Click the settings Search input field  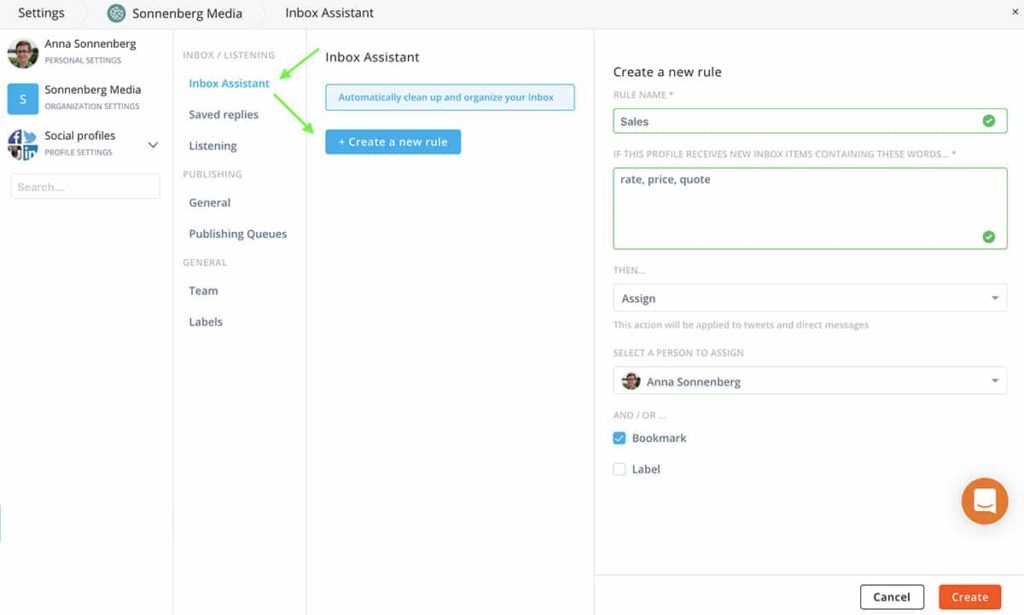pos(85,187)
